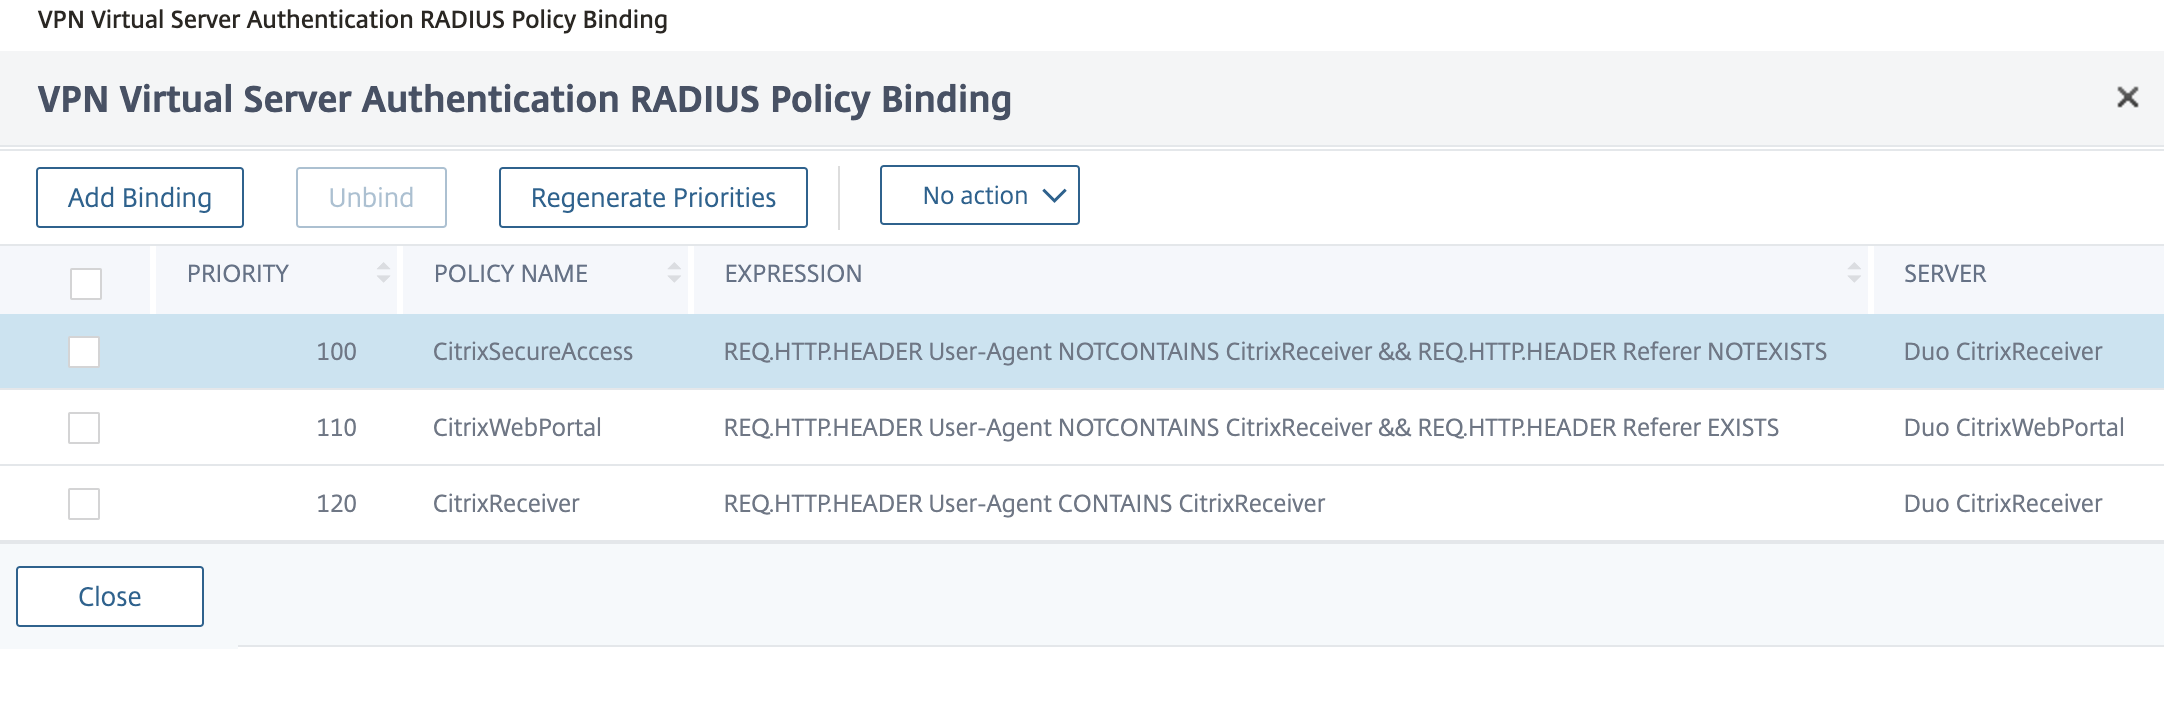Click the X to dismiss the binding dialog

pos(2130,98)
